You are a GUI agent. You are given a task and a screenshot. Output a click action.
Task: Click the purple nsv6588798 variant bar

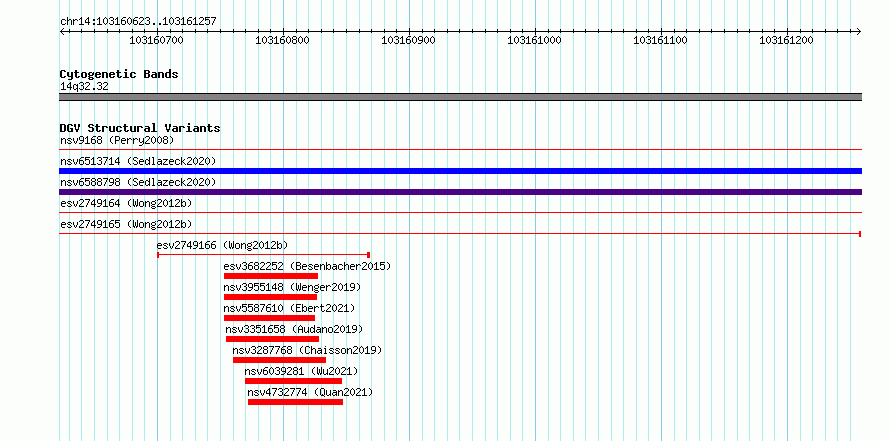click(460, 192)
